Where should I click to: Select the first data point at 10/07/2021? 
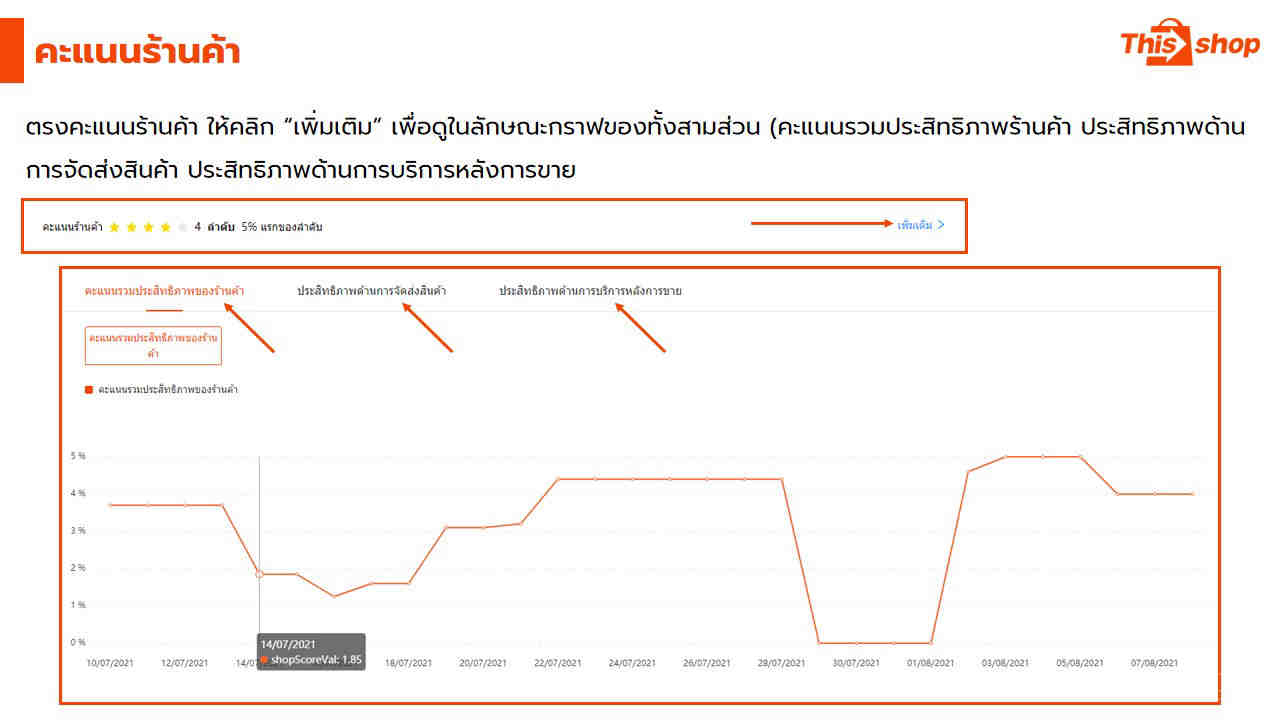tap(110, 505)
